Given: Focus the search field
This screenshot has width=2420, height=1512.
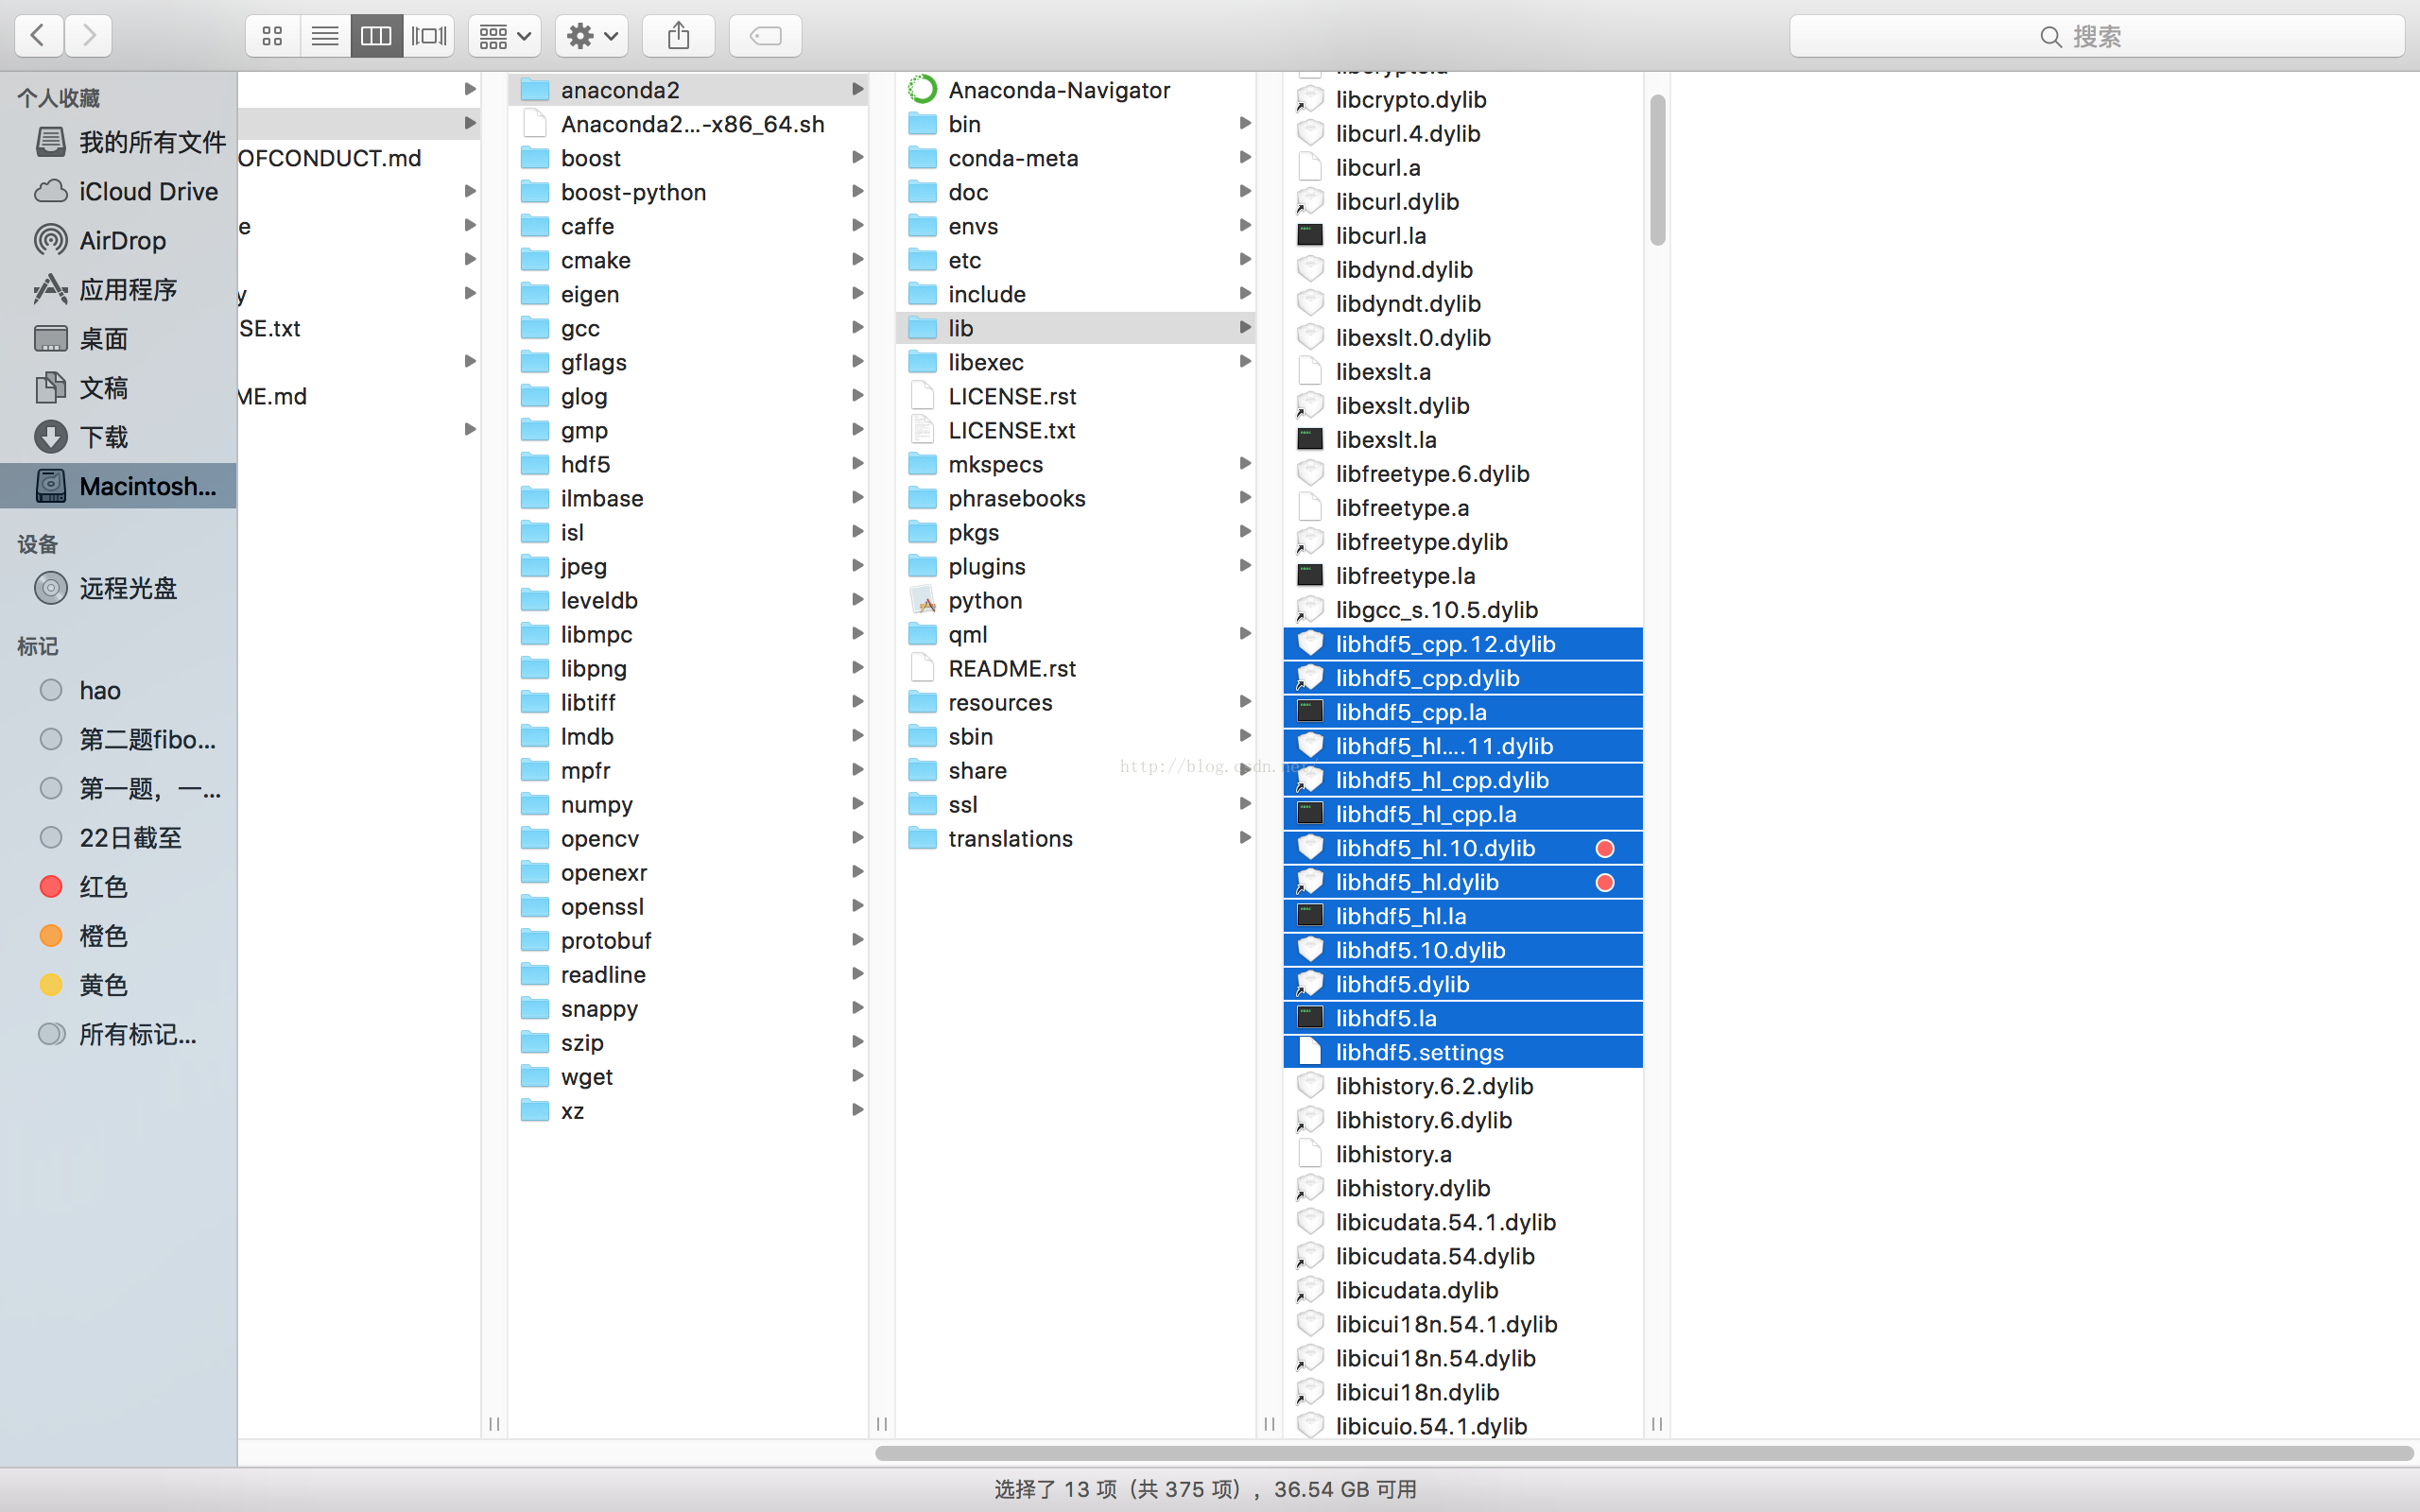Looking at the screenshot, I should [x=2097, y=36].
